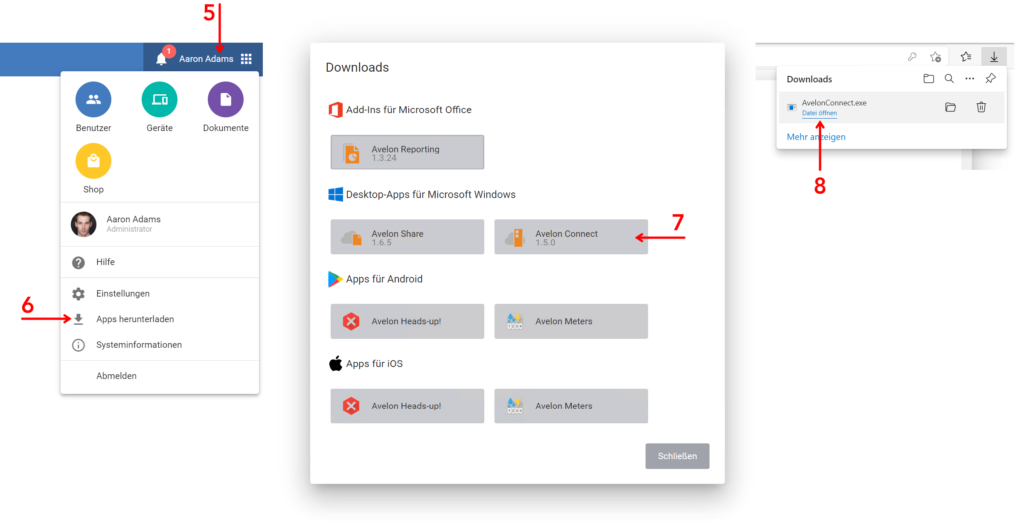The width and height of the screenshot is (1024, 527).
Task: Pin the browser Downloads panel
Action: pyautogui.click(x=991, y=79)
